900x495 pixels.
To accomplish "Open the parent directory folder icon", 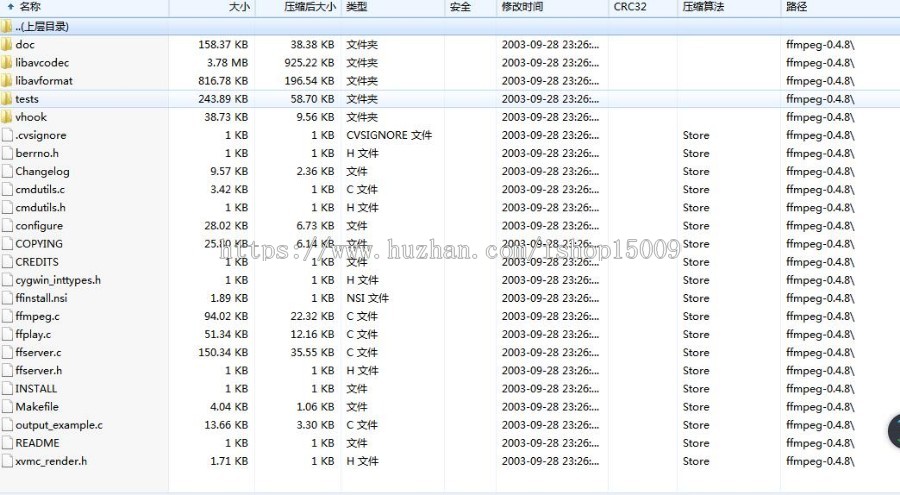I will (6, 26).
